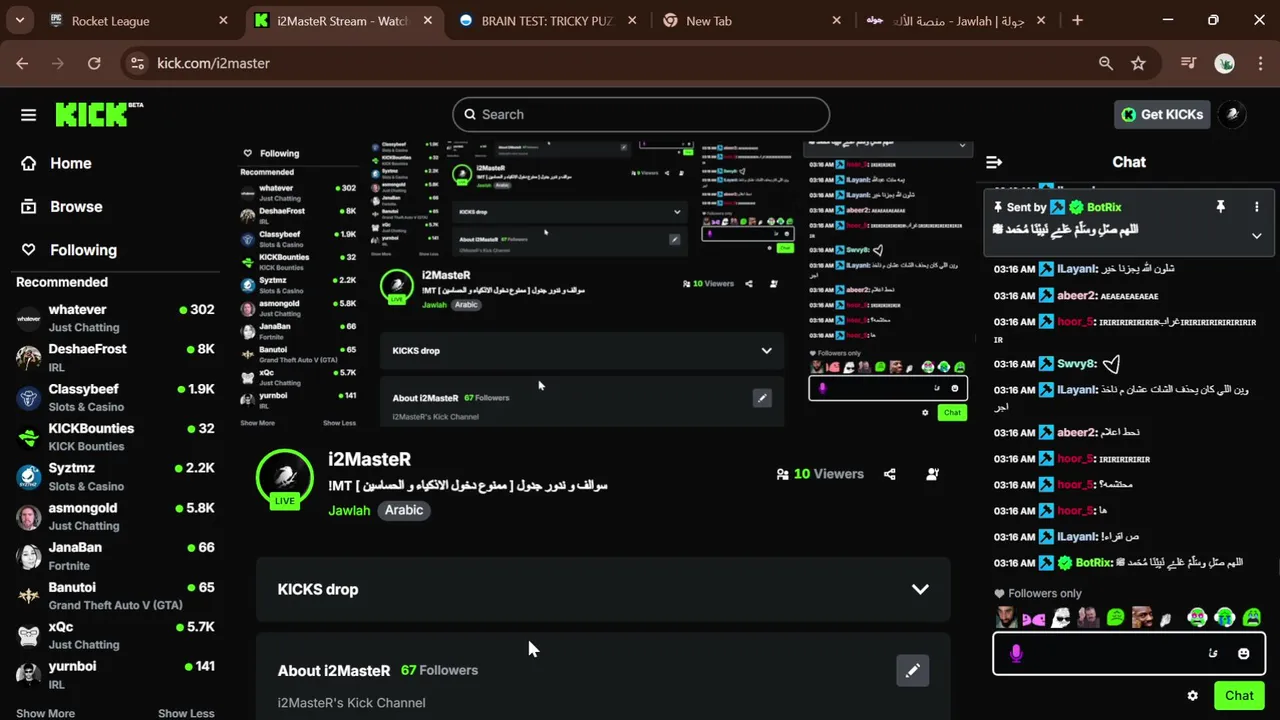Click the zoom magnifier icon in address bar
Image resolution: width=1280 pixels, height=720 pixels.
(1105, 63)
